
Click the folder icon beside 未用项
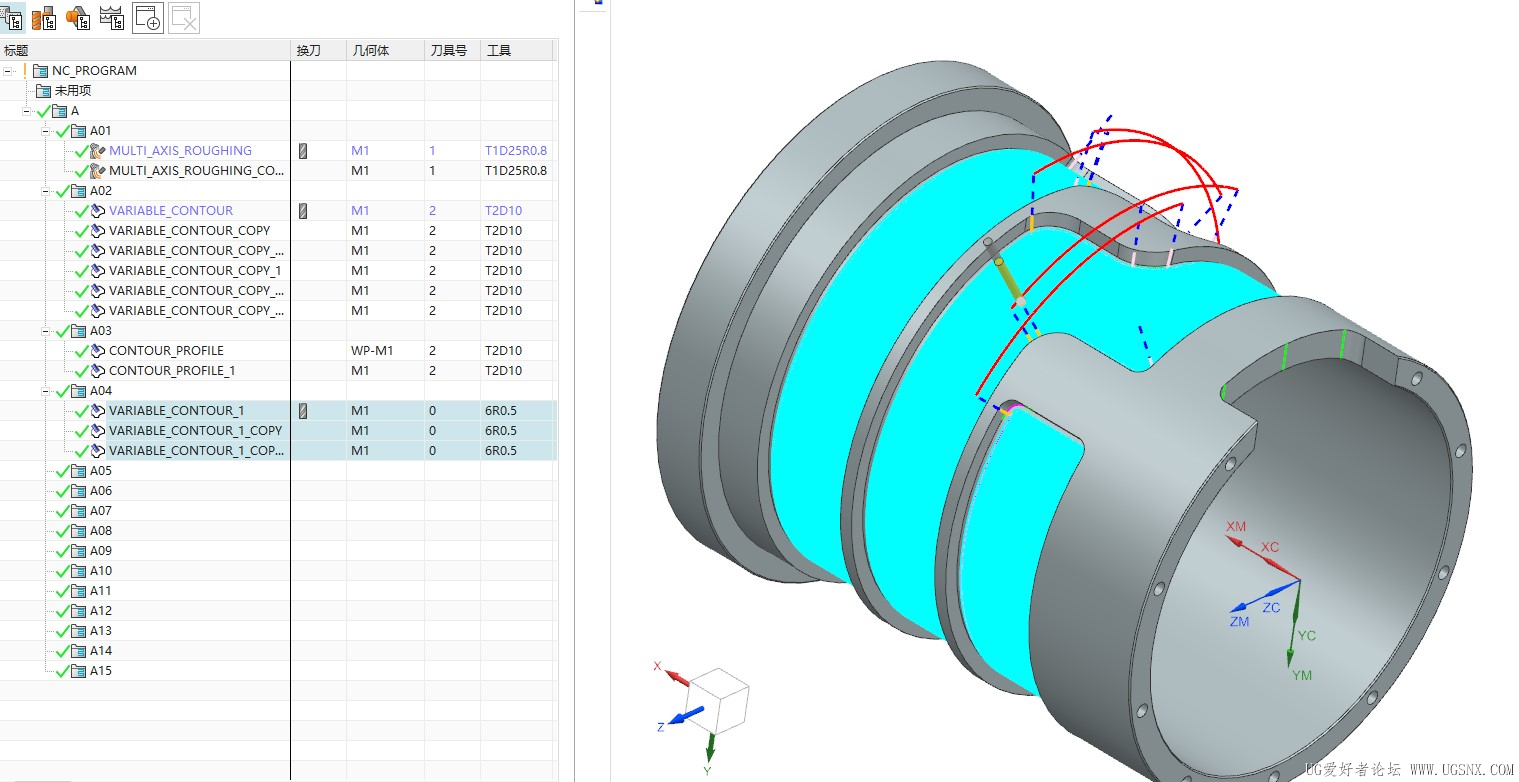click(x=43, y=91)
